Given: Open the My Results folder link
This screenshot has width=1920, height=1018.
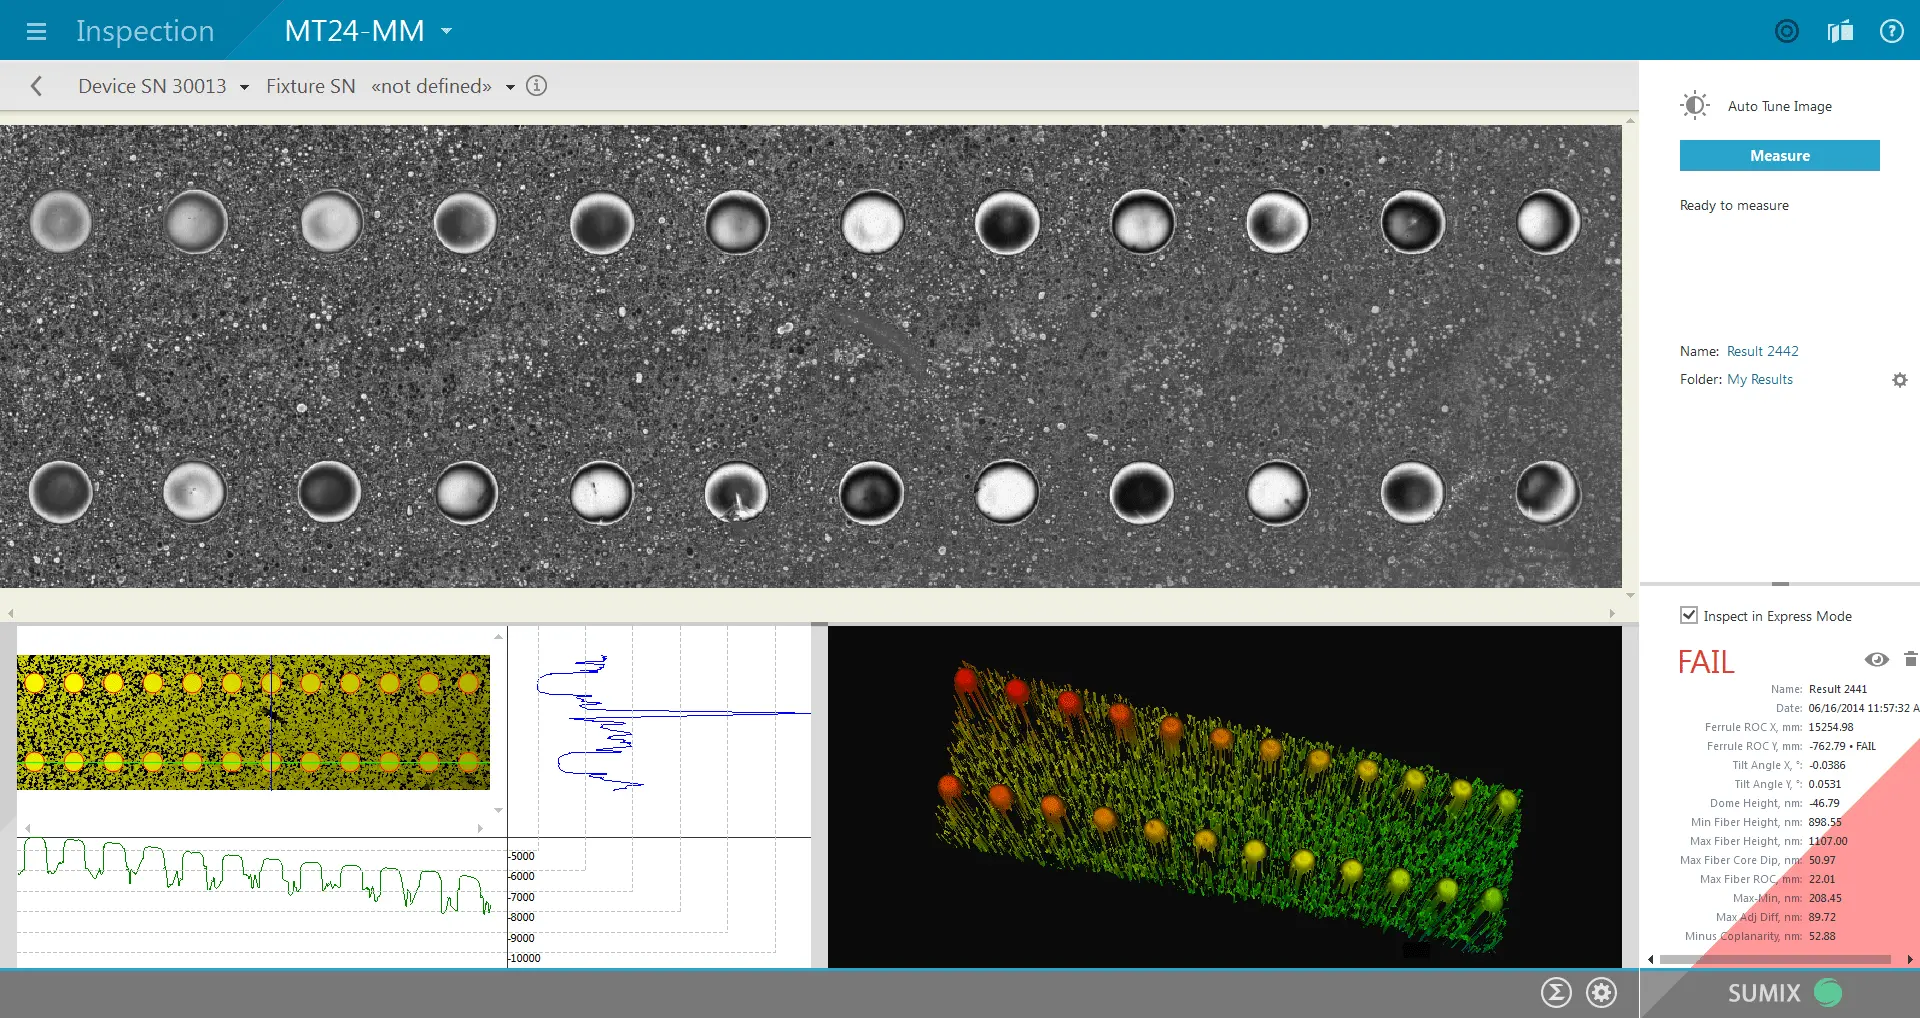Looking at the screenshot, I should point(1759,379).
